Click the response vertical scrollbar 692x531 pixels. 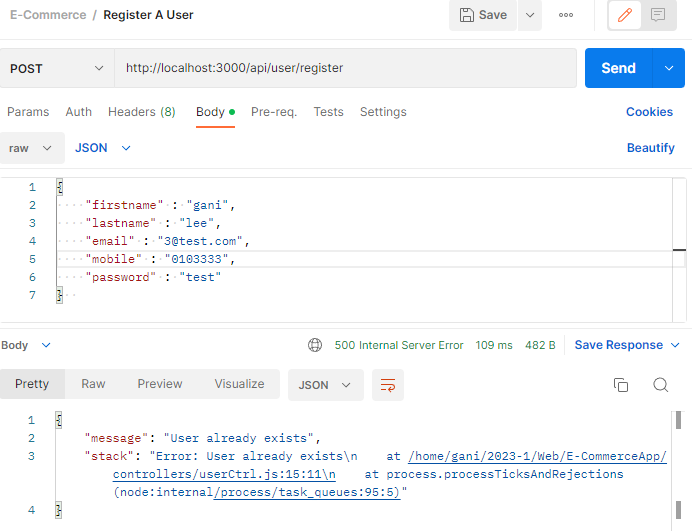coord(679,465)
